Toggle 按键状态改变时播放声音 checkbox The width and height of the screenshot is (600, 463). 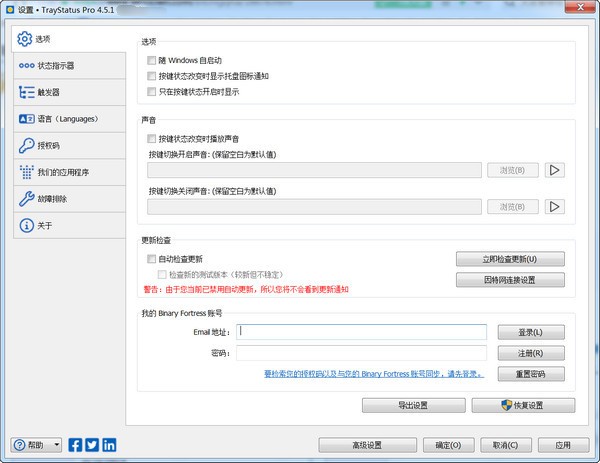tap(152, 138)
